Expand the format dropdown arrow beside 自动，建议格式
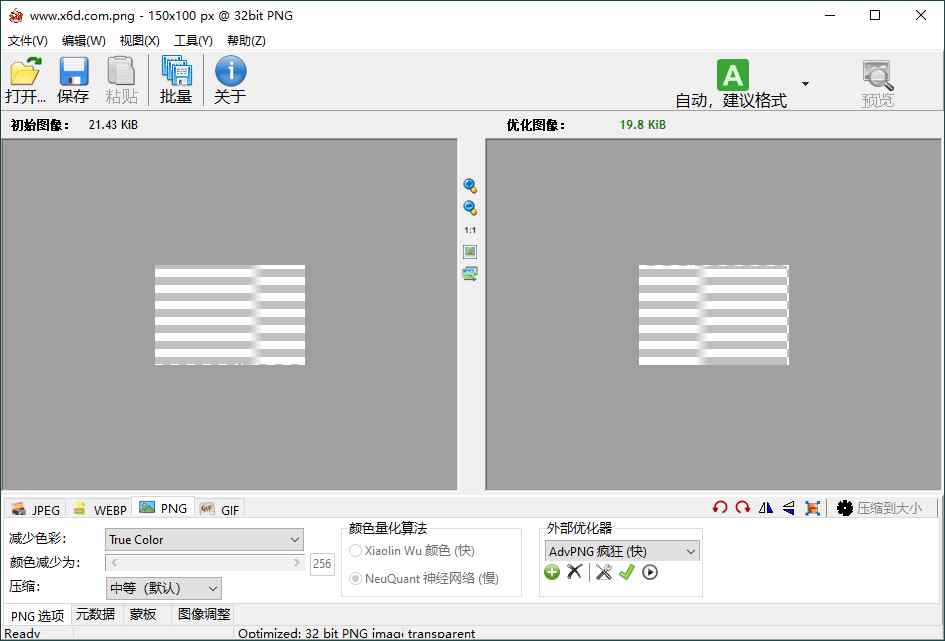The height and width of the screenshot is (641, 945). [805, 83]
